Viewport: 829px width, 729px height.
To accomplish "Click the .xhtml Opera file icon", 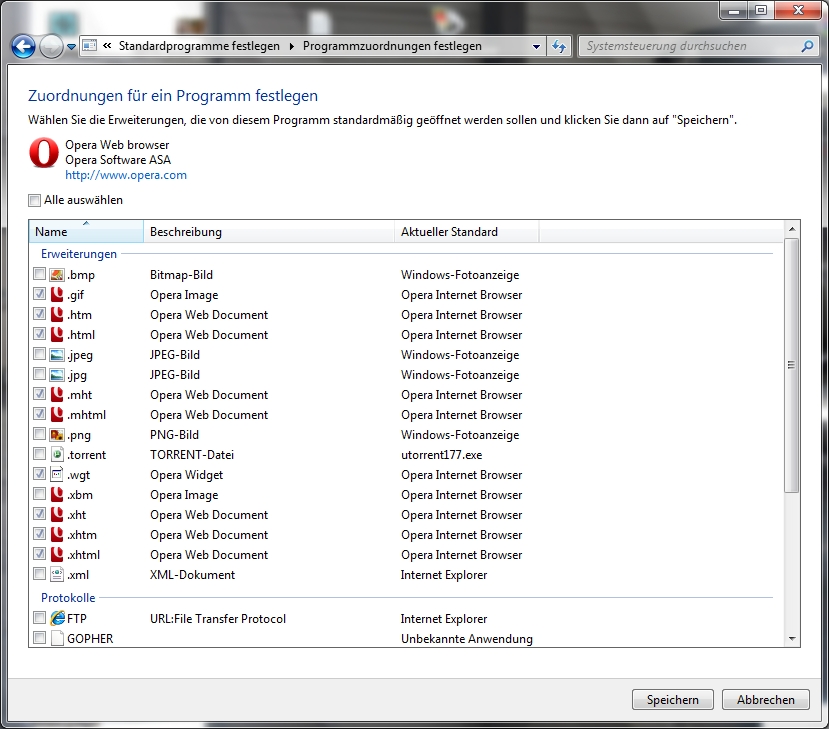I will 57,555.
